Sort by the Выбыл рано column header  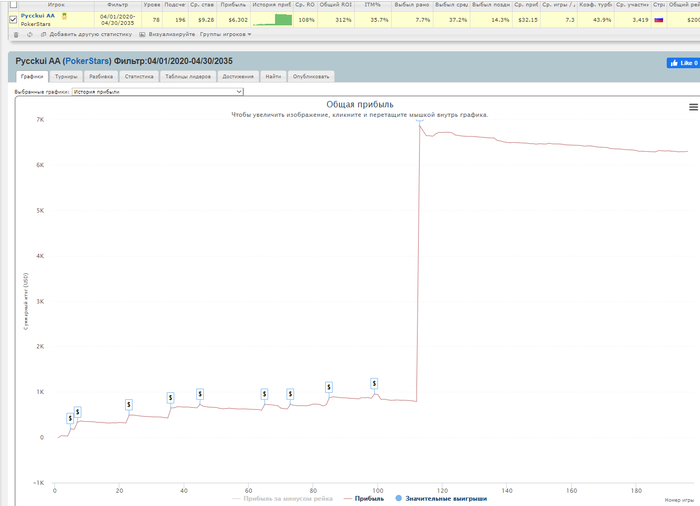point(412,4)
